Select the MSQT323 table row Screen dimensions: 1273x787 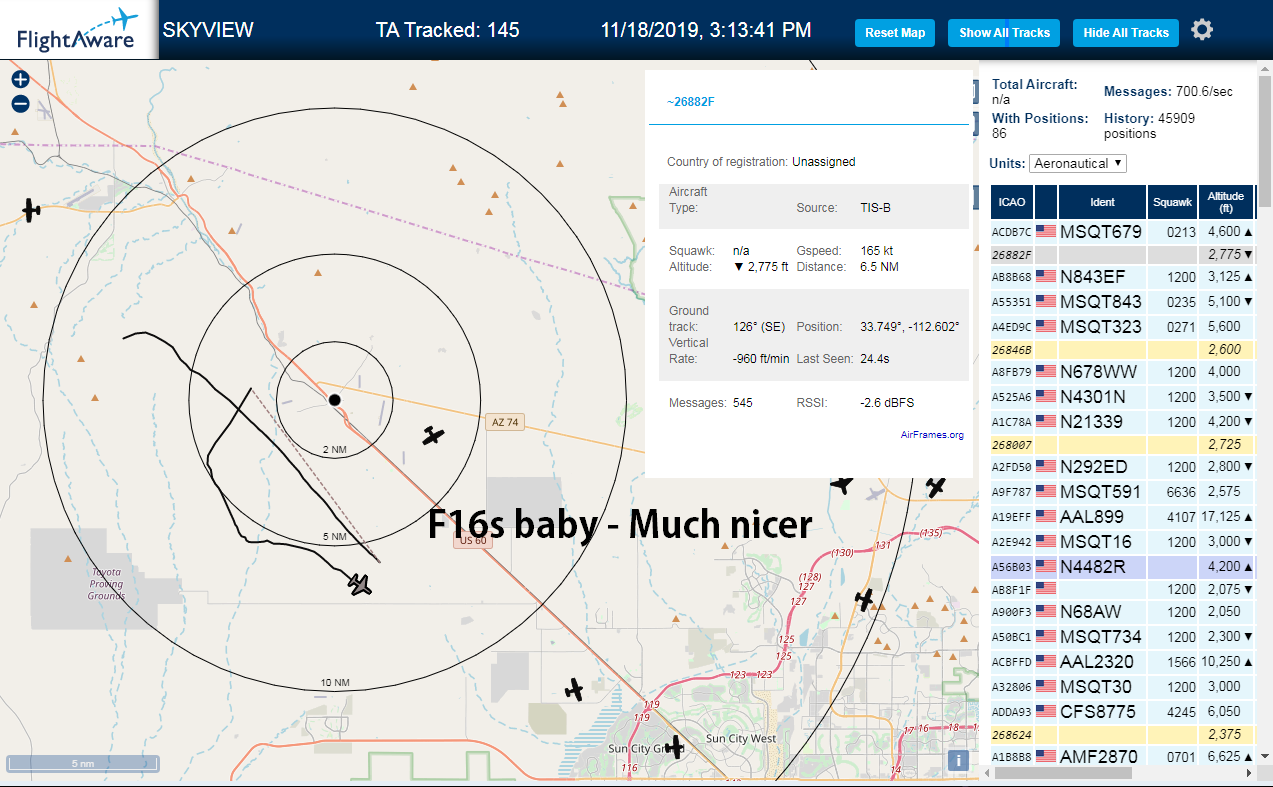[x=1122, y=326]
